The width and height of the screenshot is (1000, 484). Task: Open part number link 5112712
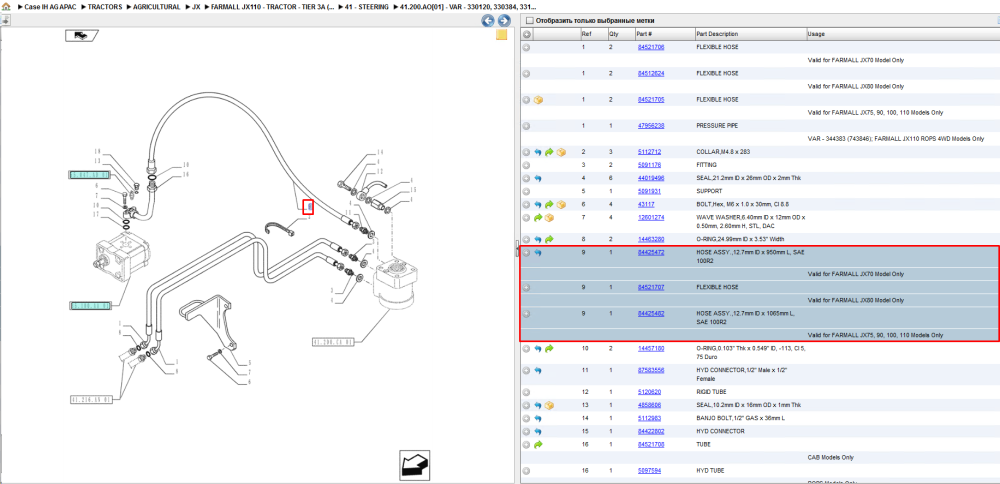point(649,152)
